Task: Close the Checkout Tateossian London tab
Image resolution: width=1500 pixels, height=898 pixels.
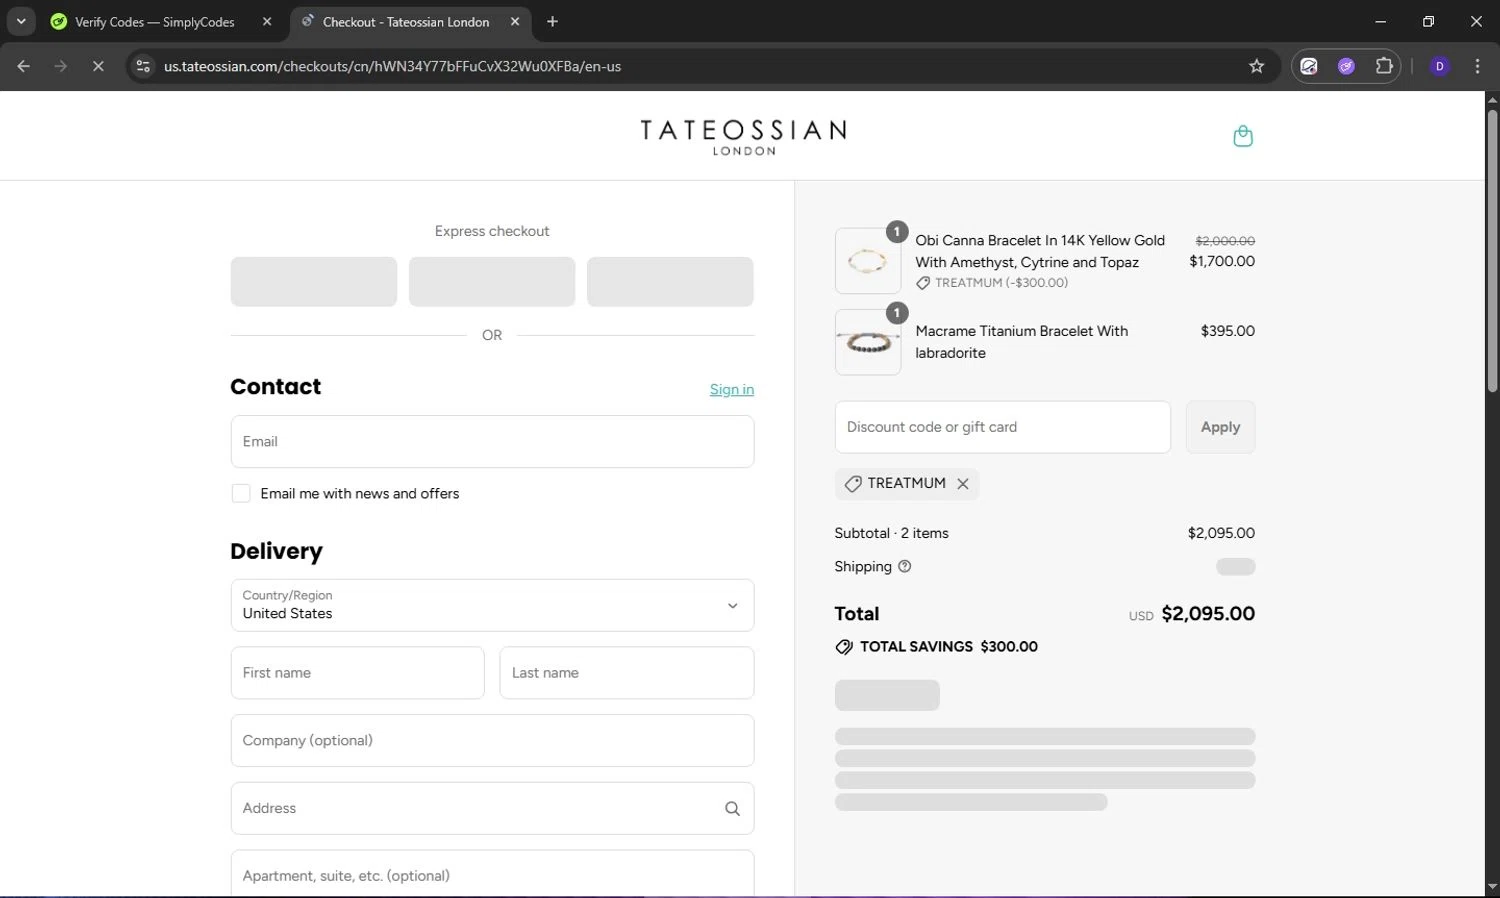Action: tap(515, 21)
